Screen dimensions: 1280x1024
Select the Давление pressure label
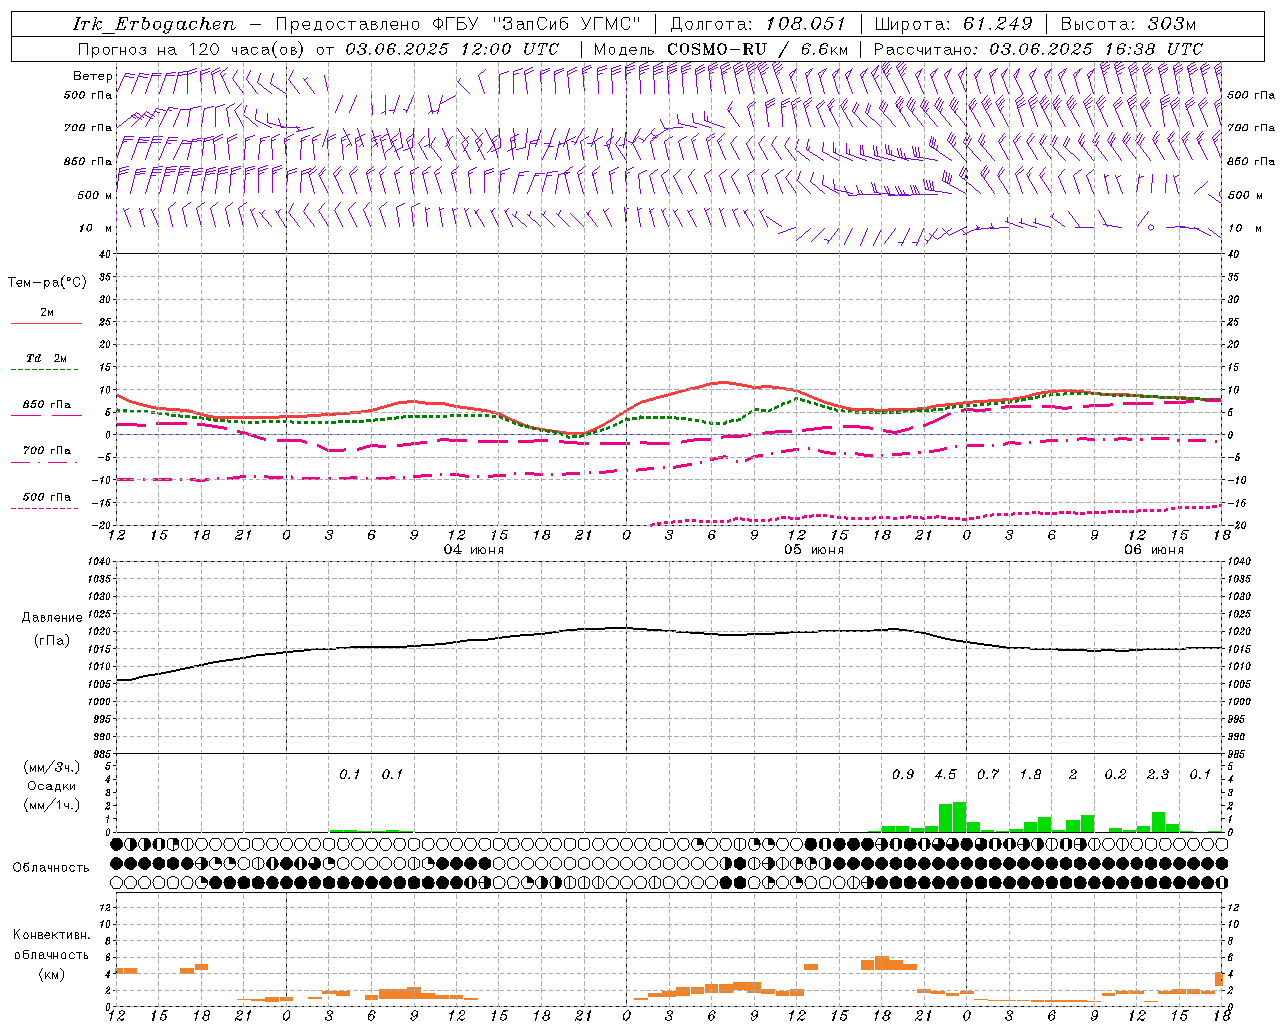pos(52,618)
